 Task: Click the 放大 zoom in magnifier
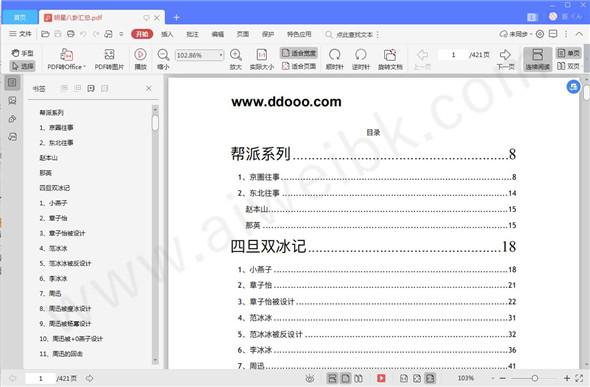236,55
